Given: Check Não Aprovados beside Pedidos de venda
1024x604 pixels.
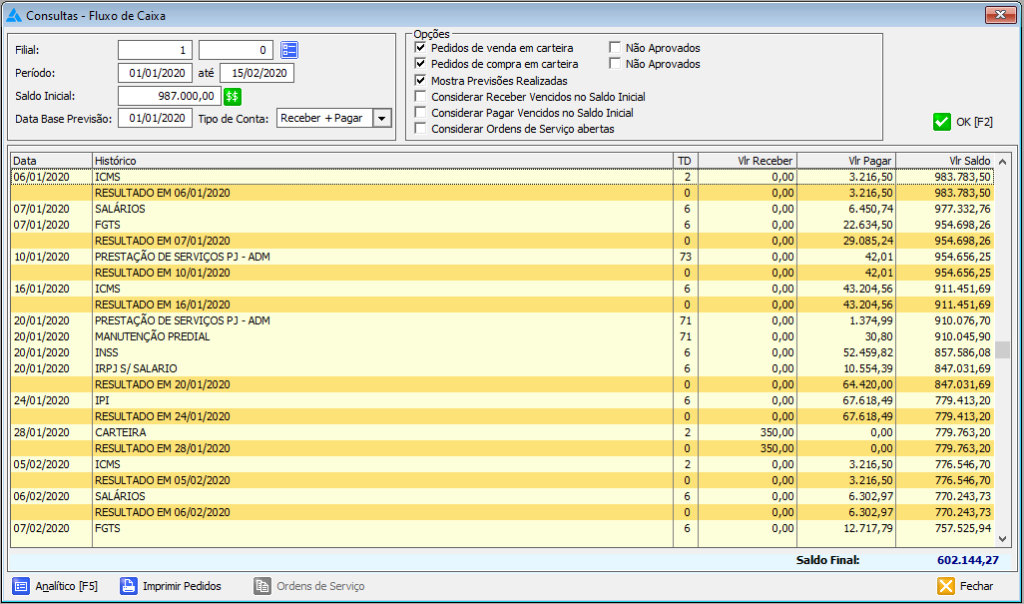Looking at the screenshot, I should [x=613, y=45].
